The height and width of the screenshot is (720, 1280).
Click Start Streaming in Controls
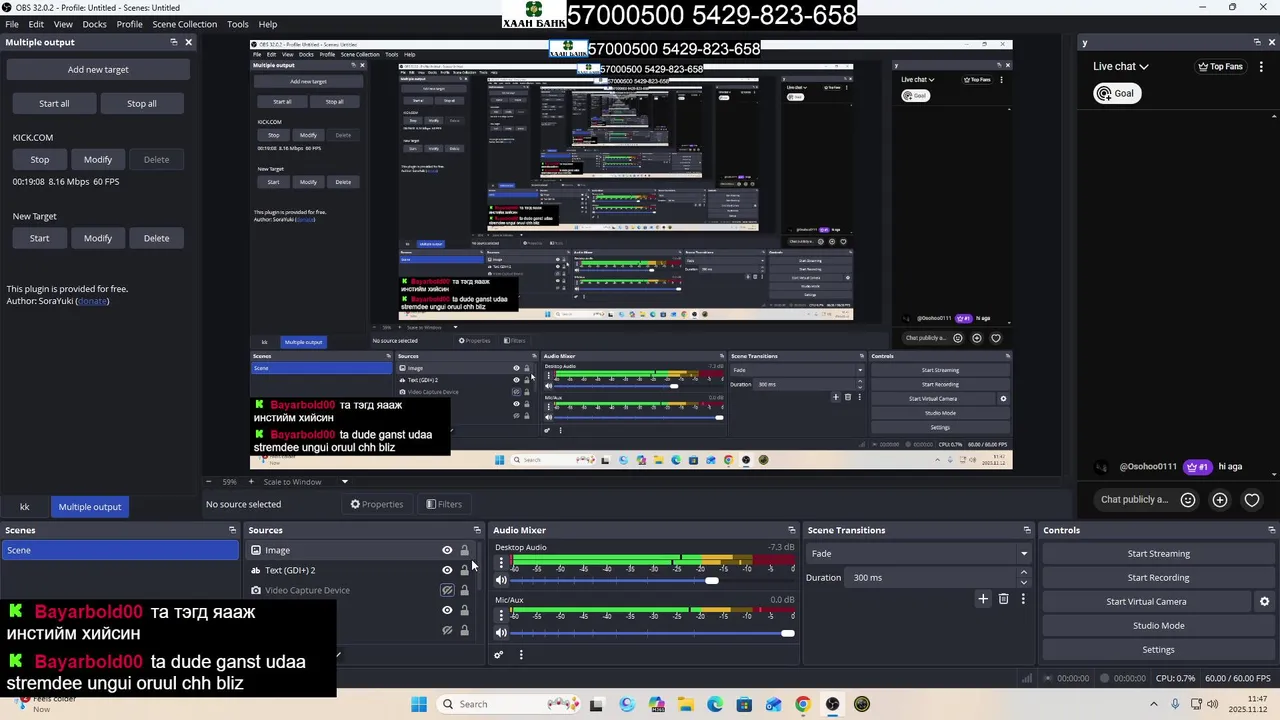point(1158,554)
